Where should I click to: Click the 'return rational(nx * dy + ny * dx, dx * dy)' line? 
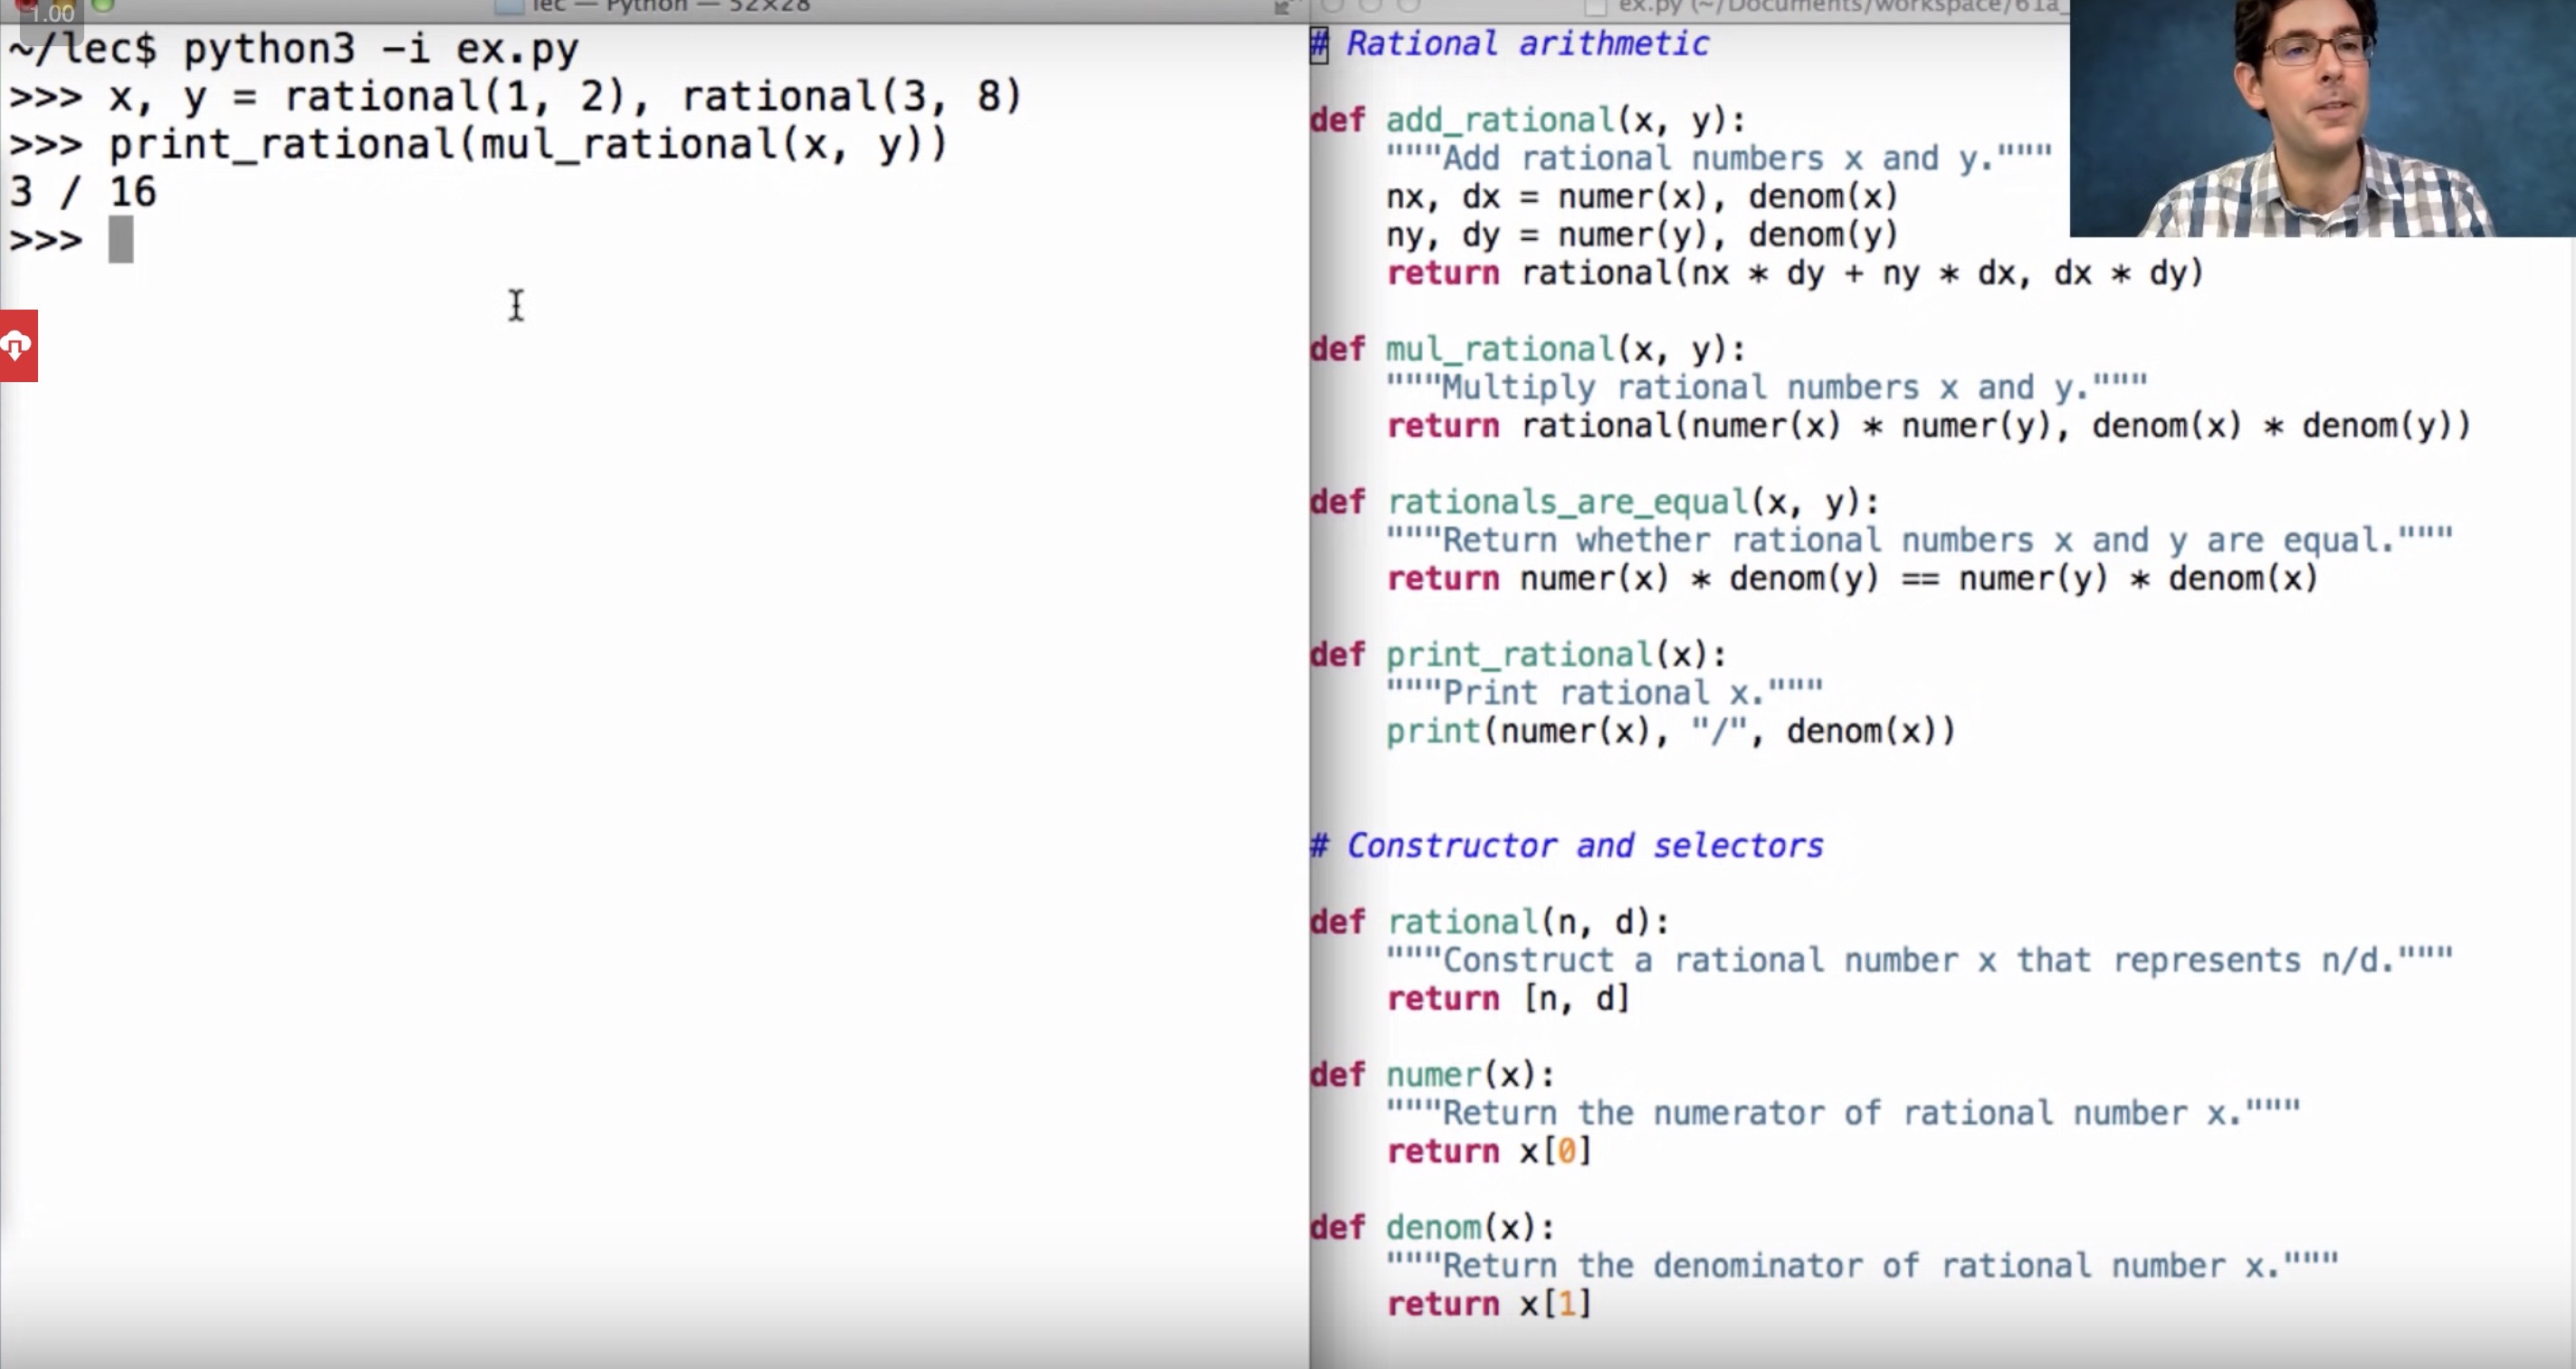[x=1795, y=273]
